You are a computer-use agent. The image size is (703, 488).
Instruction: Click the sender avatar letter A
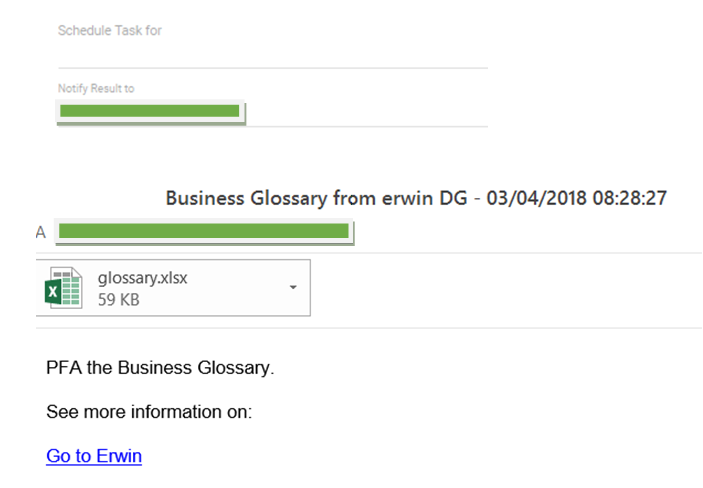[x=41, y=232]
